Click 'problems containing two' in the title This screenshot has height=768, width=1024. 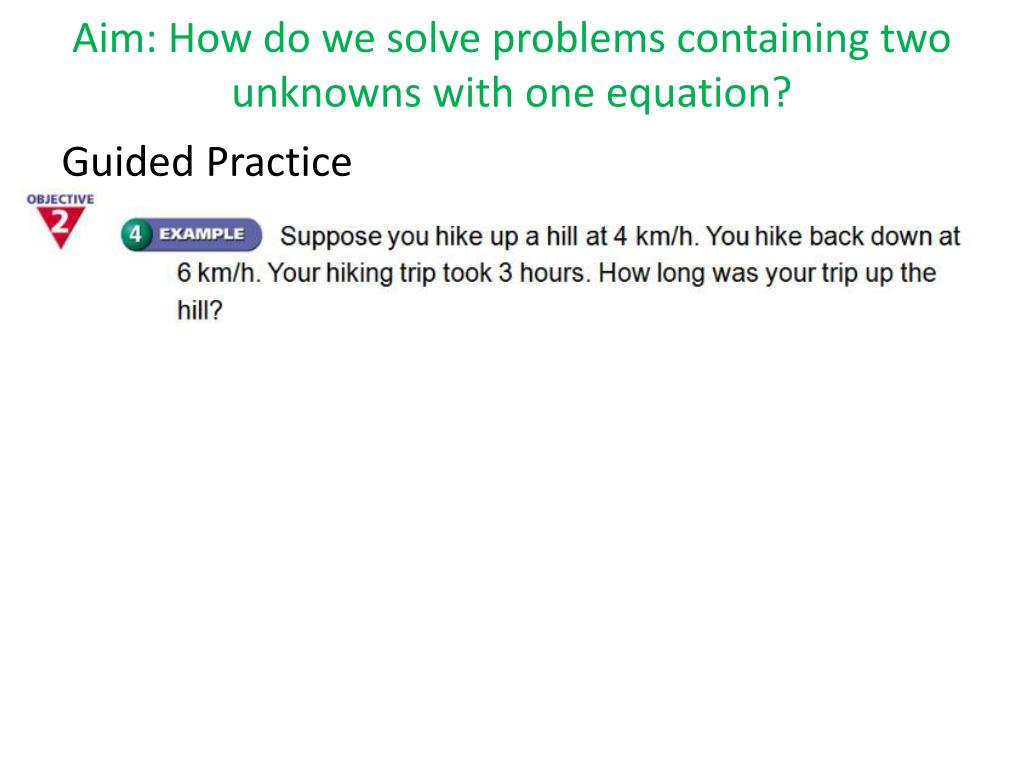[x=721, y=39]
